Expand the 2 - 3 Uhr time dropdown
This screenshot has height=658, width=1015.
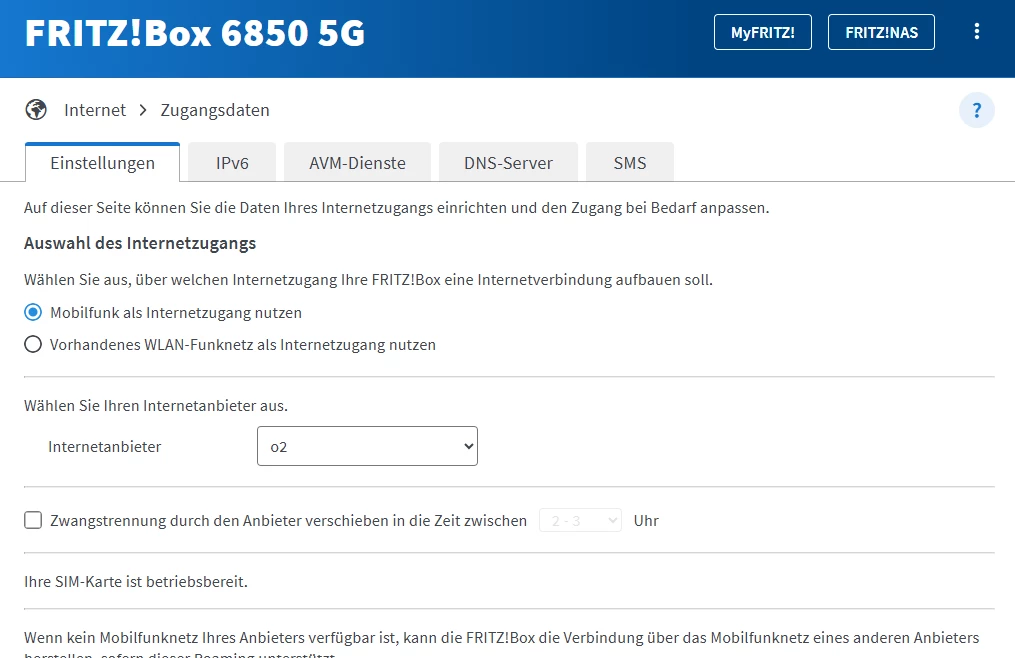[x=580, y=520]
